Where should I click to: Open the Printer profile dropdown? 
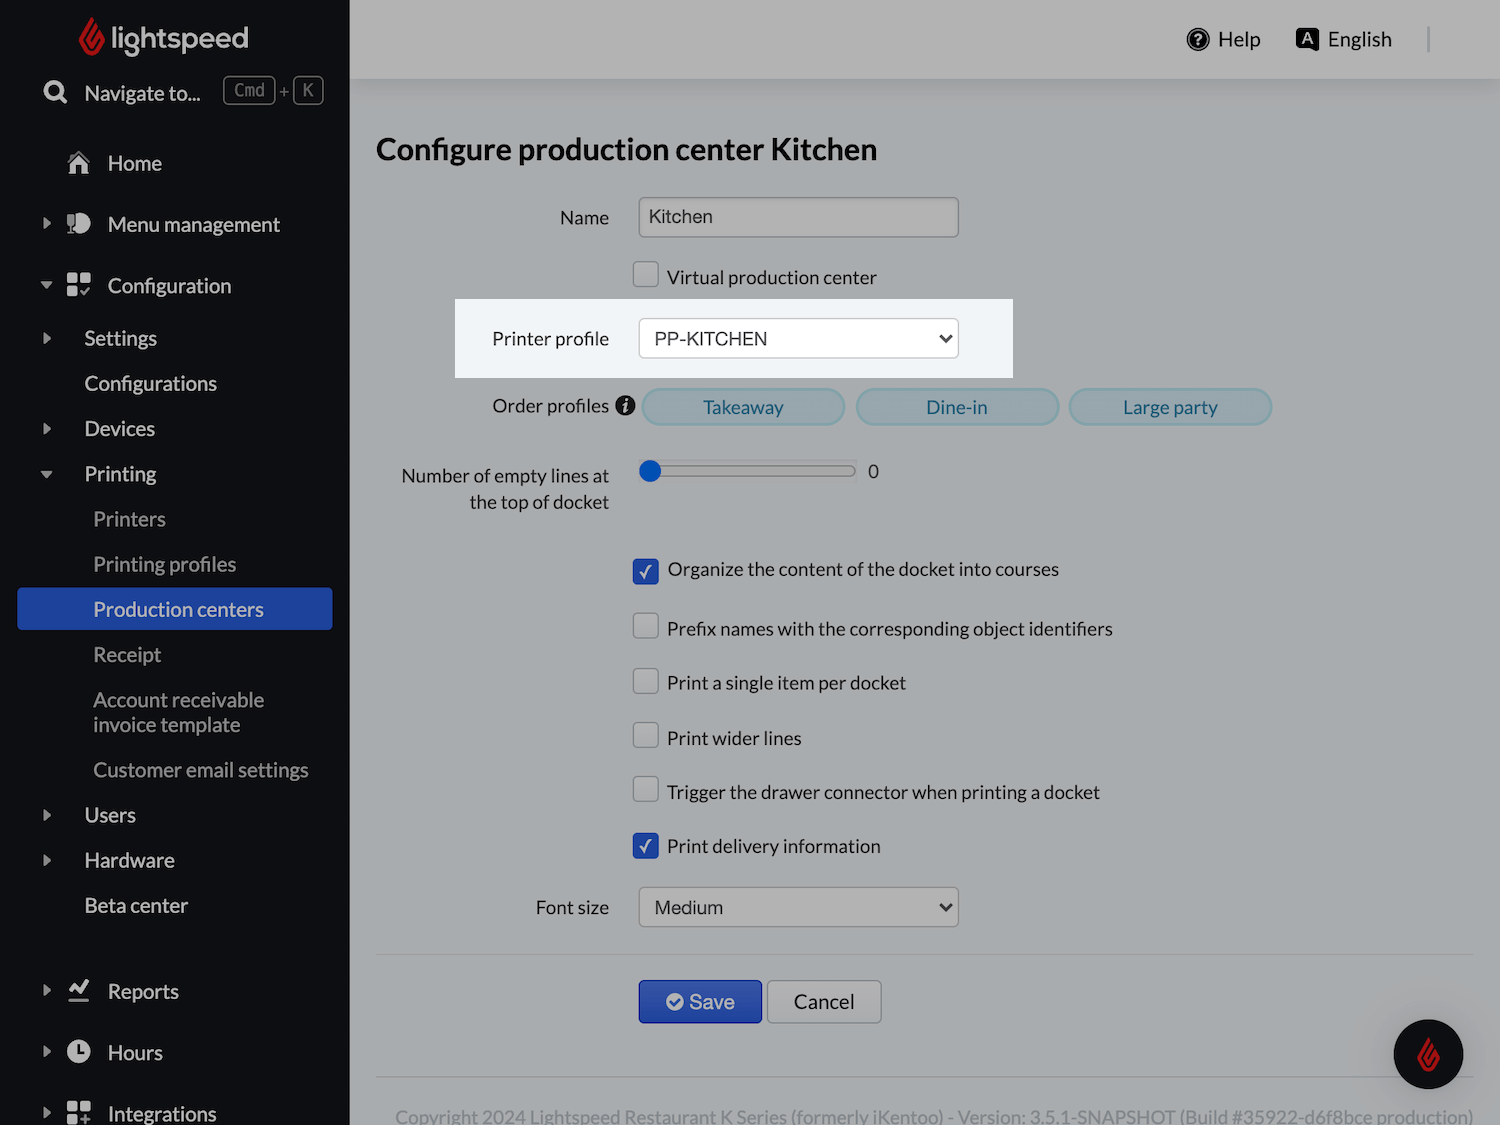coord(798,339)
